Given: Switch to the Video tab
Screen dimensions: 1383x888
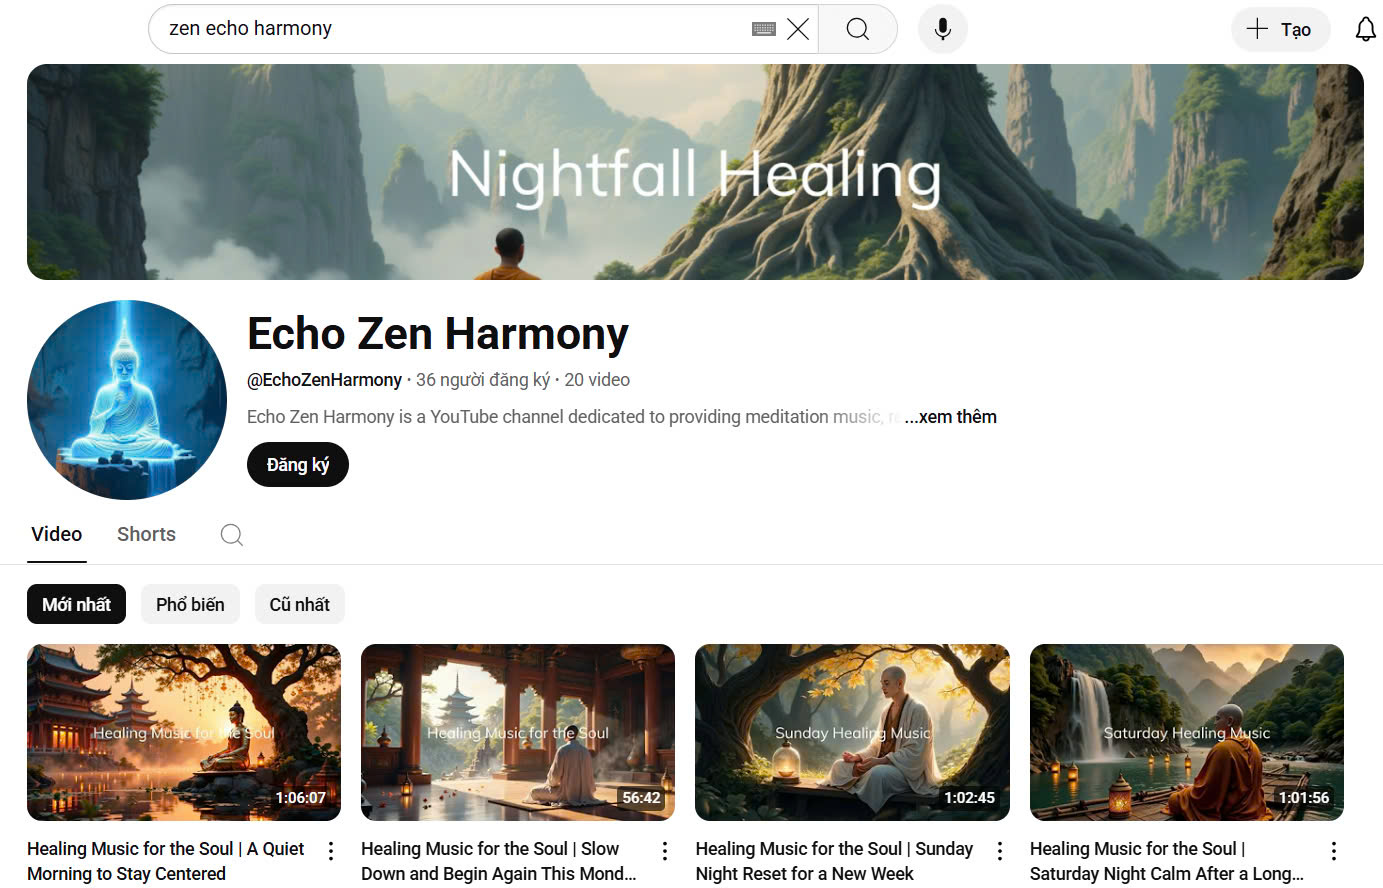Looking at the screenshot, I should point(57,534).
